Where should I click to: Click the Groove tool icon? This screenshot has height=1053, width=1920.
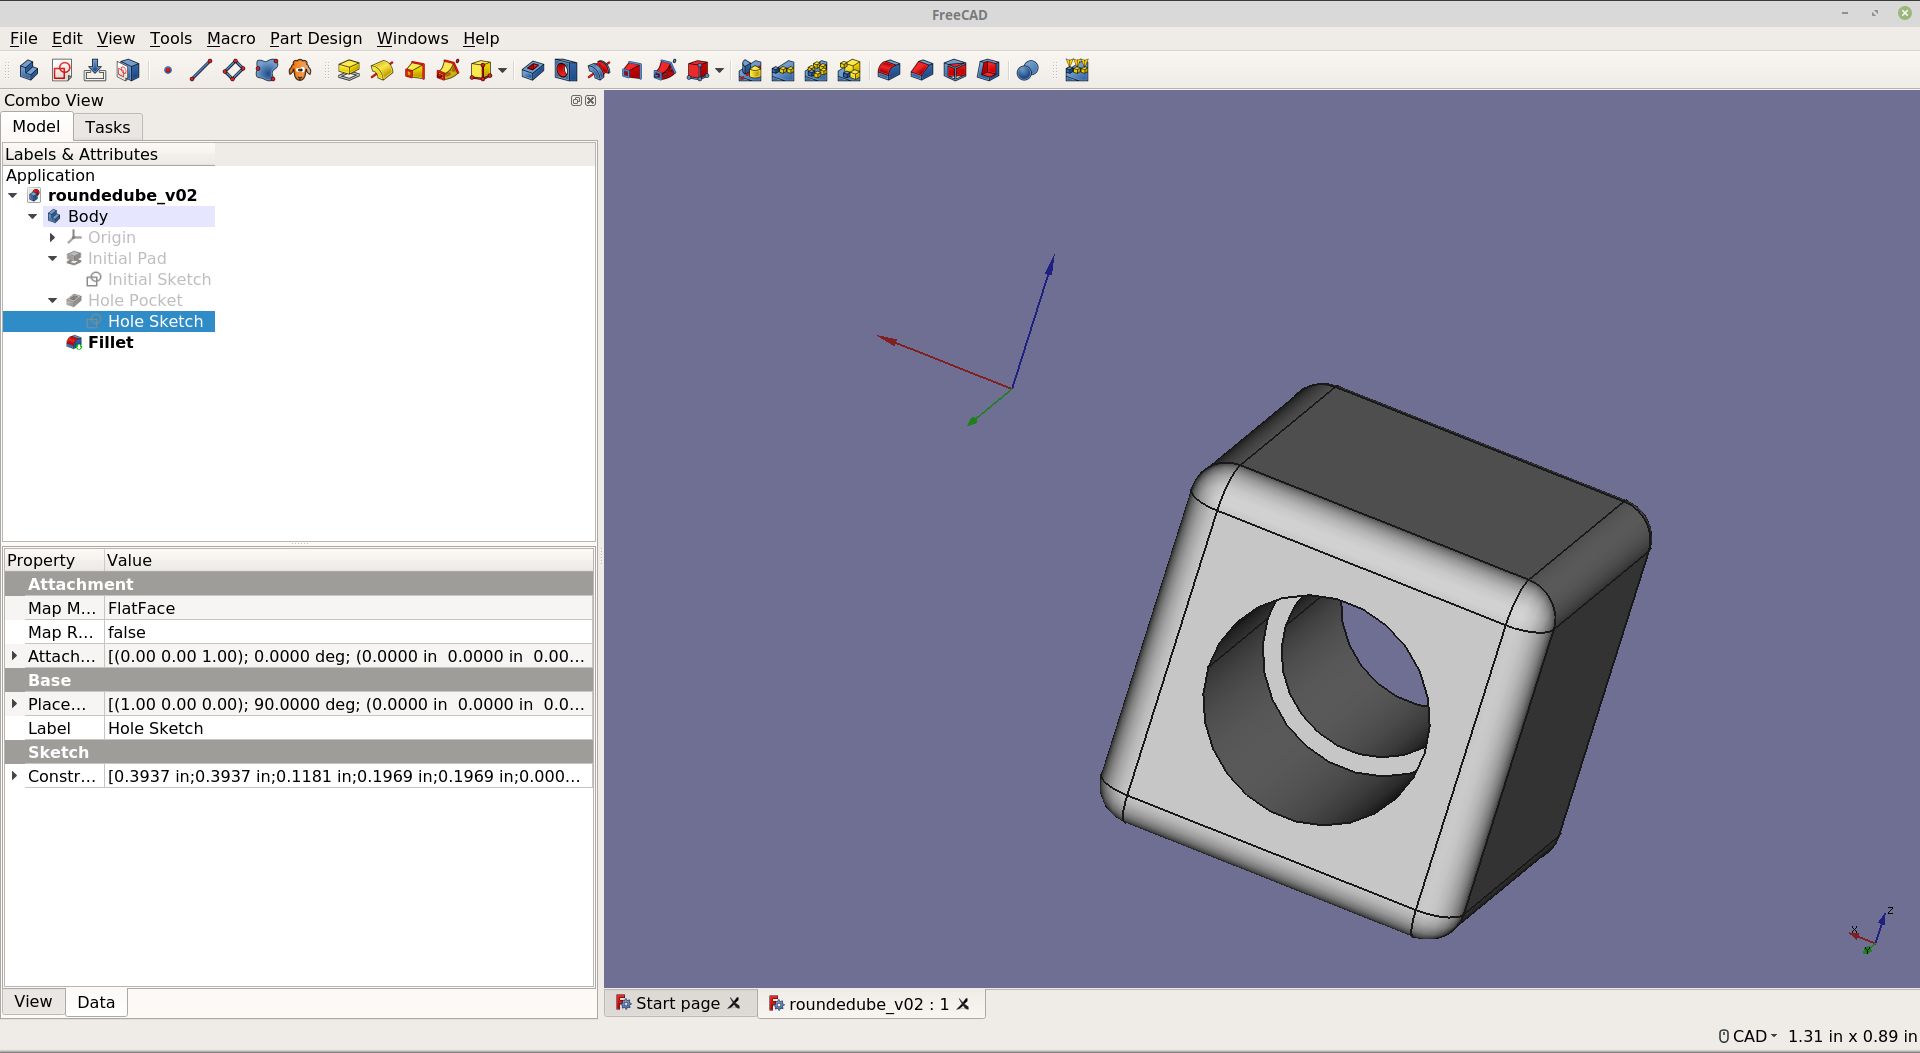click(599, 70)
